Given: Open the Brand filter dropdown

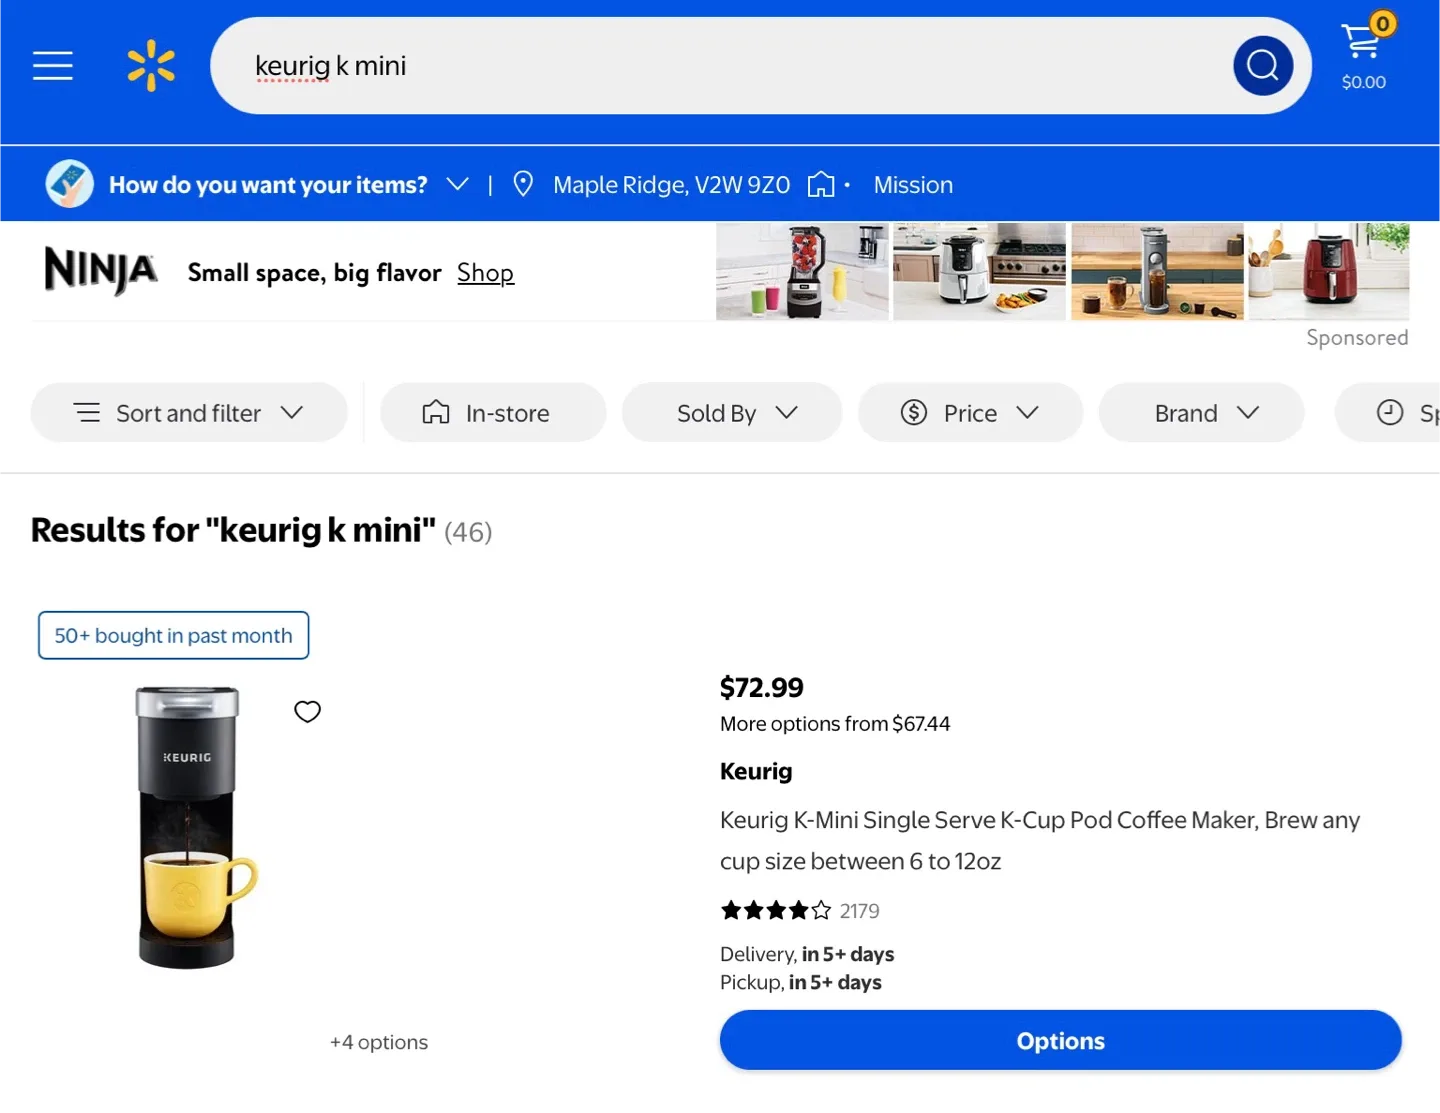Looking at the screenshot, I should tap(1201, 413).
